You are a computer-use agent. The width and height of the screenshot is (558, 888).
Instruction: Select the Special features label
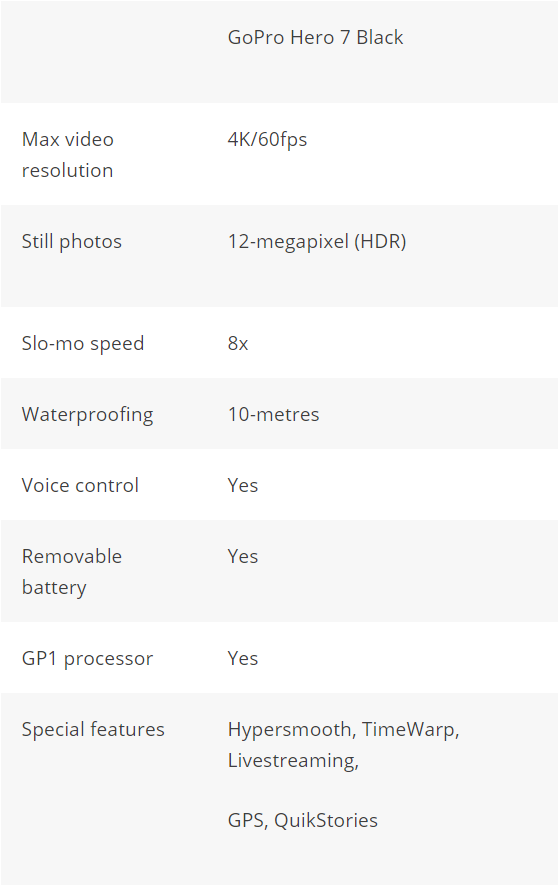[x=93, y=729]
